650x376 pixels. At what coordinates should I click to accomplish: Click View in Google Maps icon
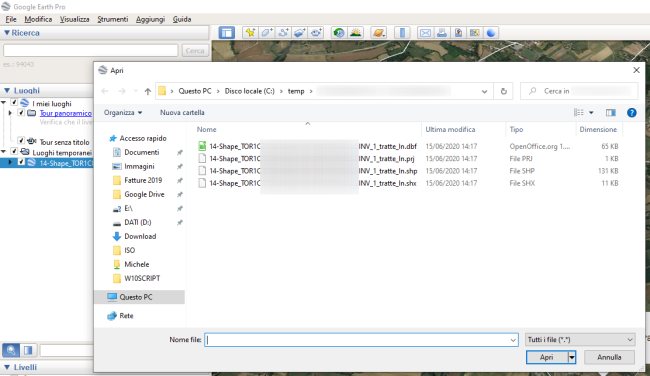pos(475,33)
